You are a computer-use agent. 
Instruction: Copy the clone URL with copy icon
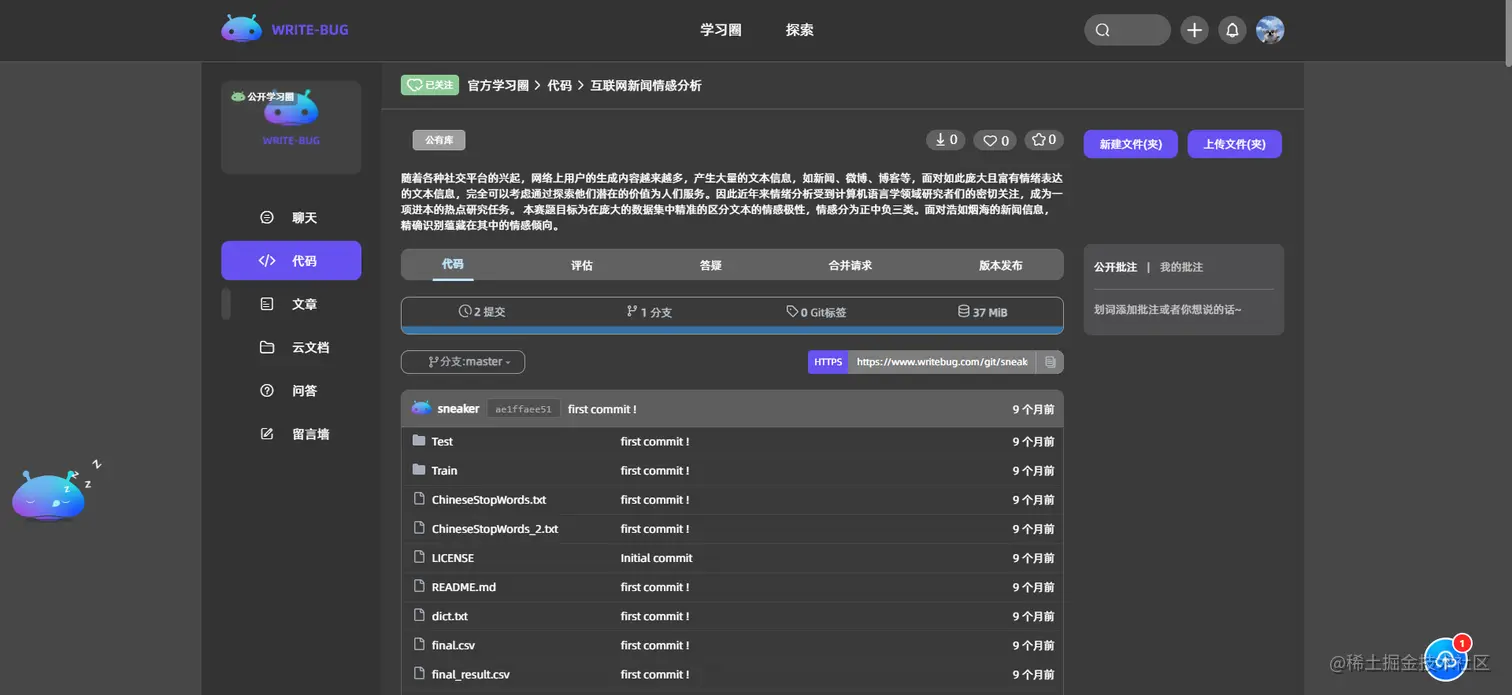[x=1050, y=362]
